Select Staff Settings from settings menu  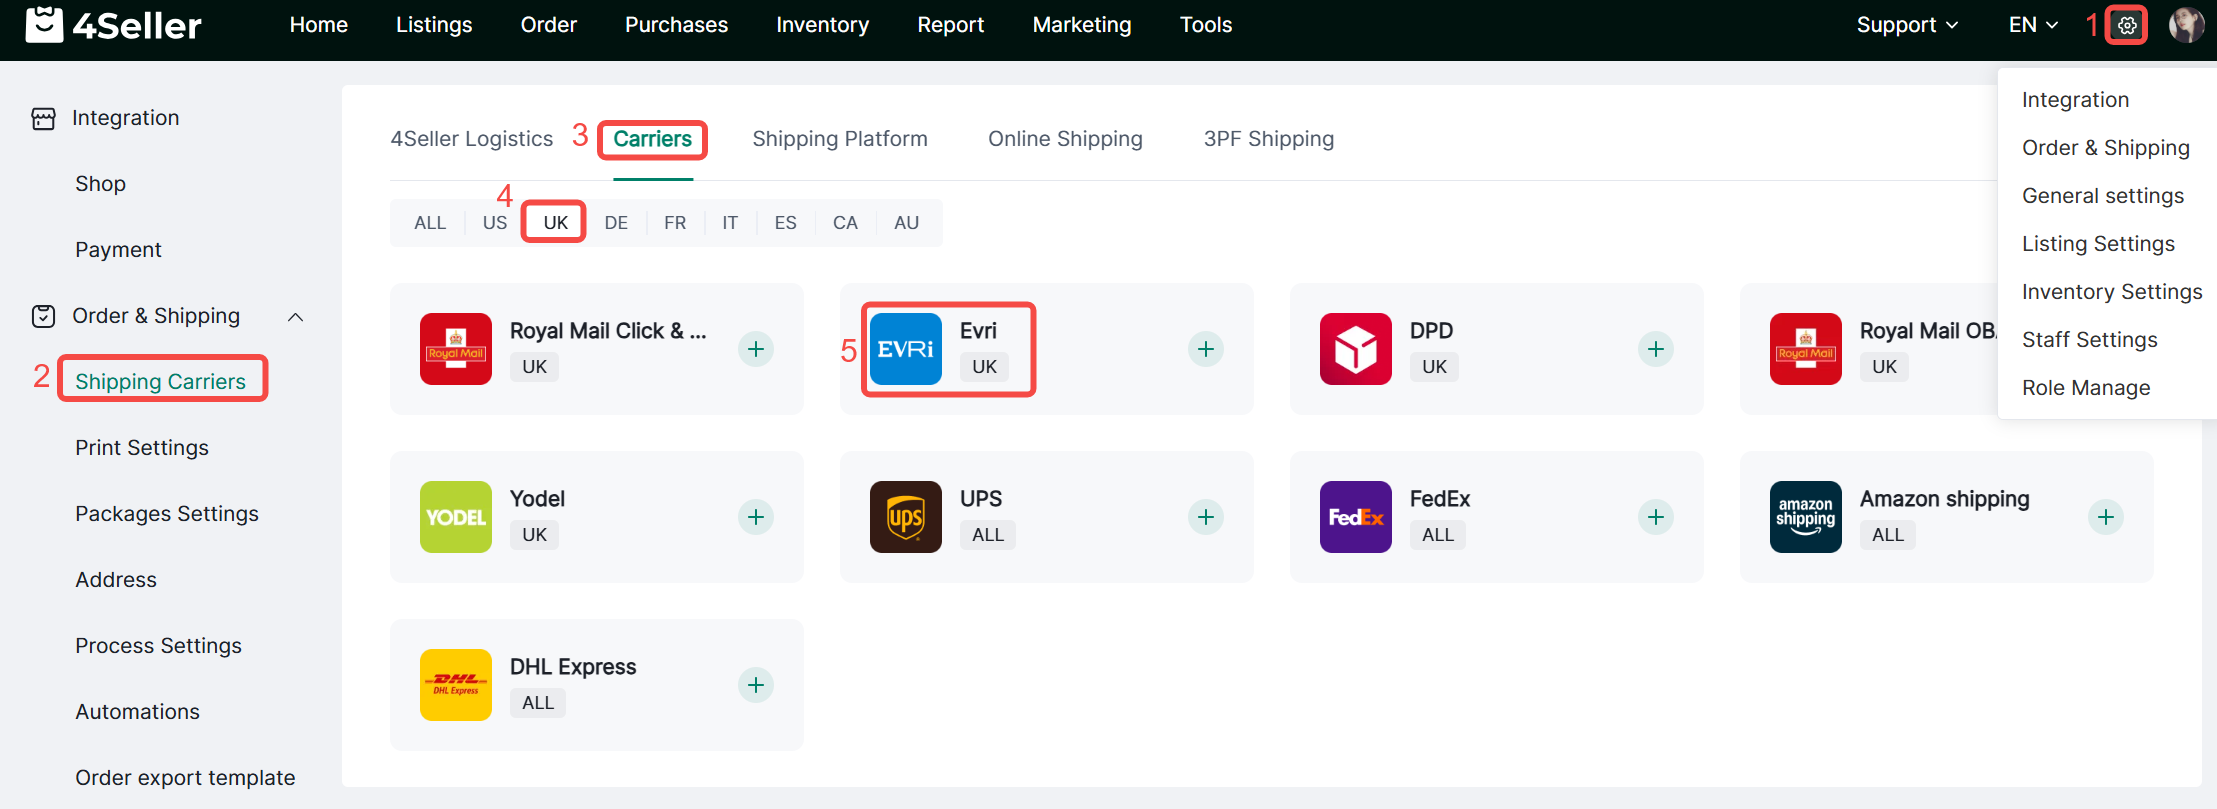pyautogui.click(x=2089, y=340)
